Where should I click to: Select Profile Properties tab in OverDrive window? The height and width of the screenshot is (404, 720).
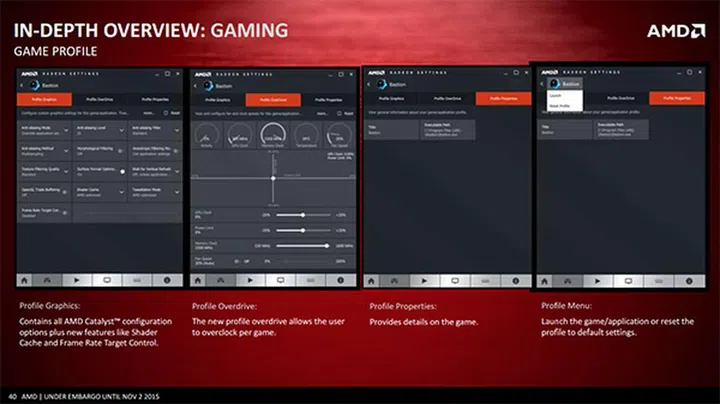click(328, 100)
